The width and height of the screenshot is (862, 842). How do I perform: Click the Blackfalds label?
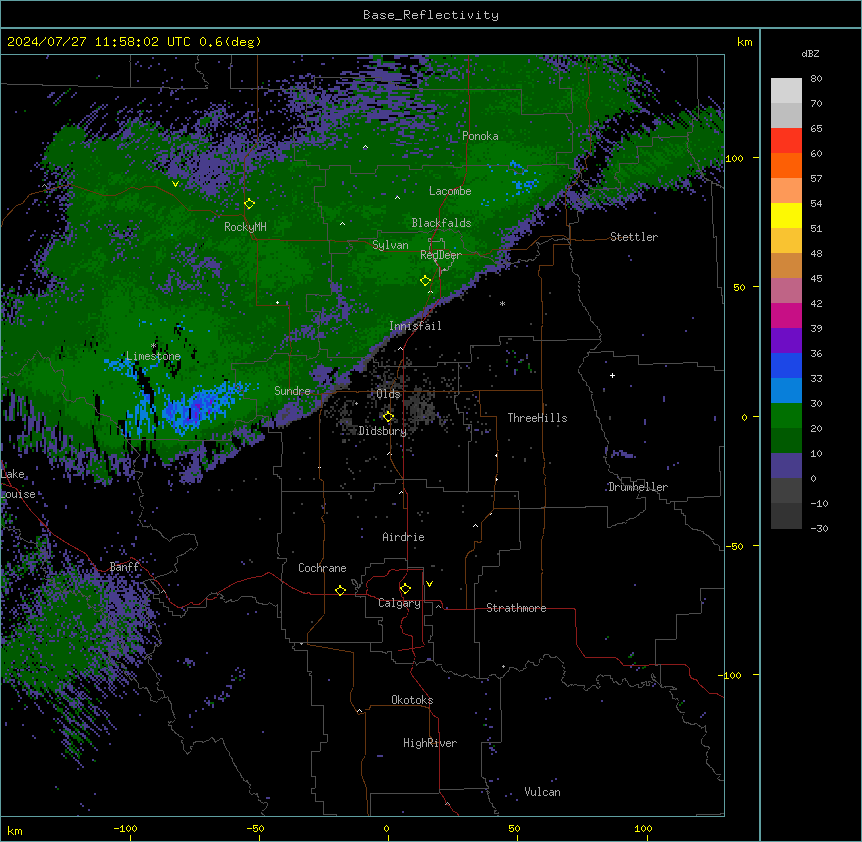[441, 223]
